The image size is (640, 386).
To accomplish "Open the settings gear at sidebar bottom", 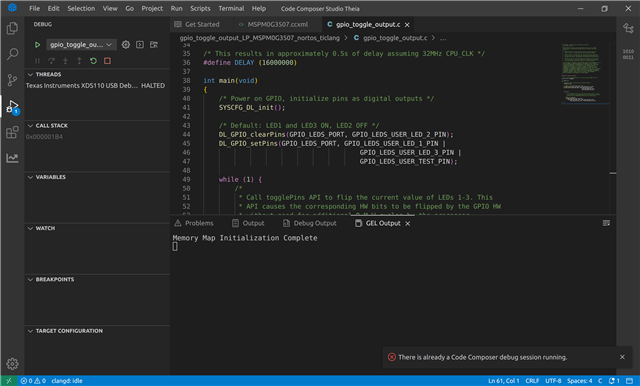I will click(x=12, y=364).
